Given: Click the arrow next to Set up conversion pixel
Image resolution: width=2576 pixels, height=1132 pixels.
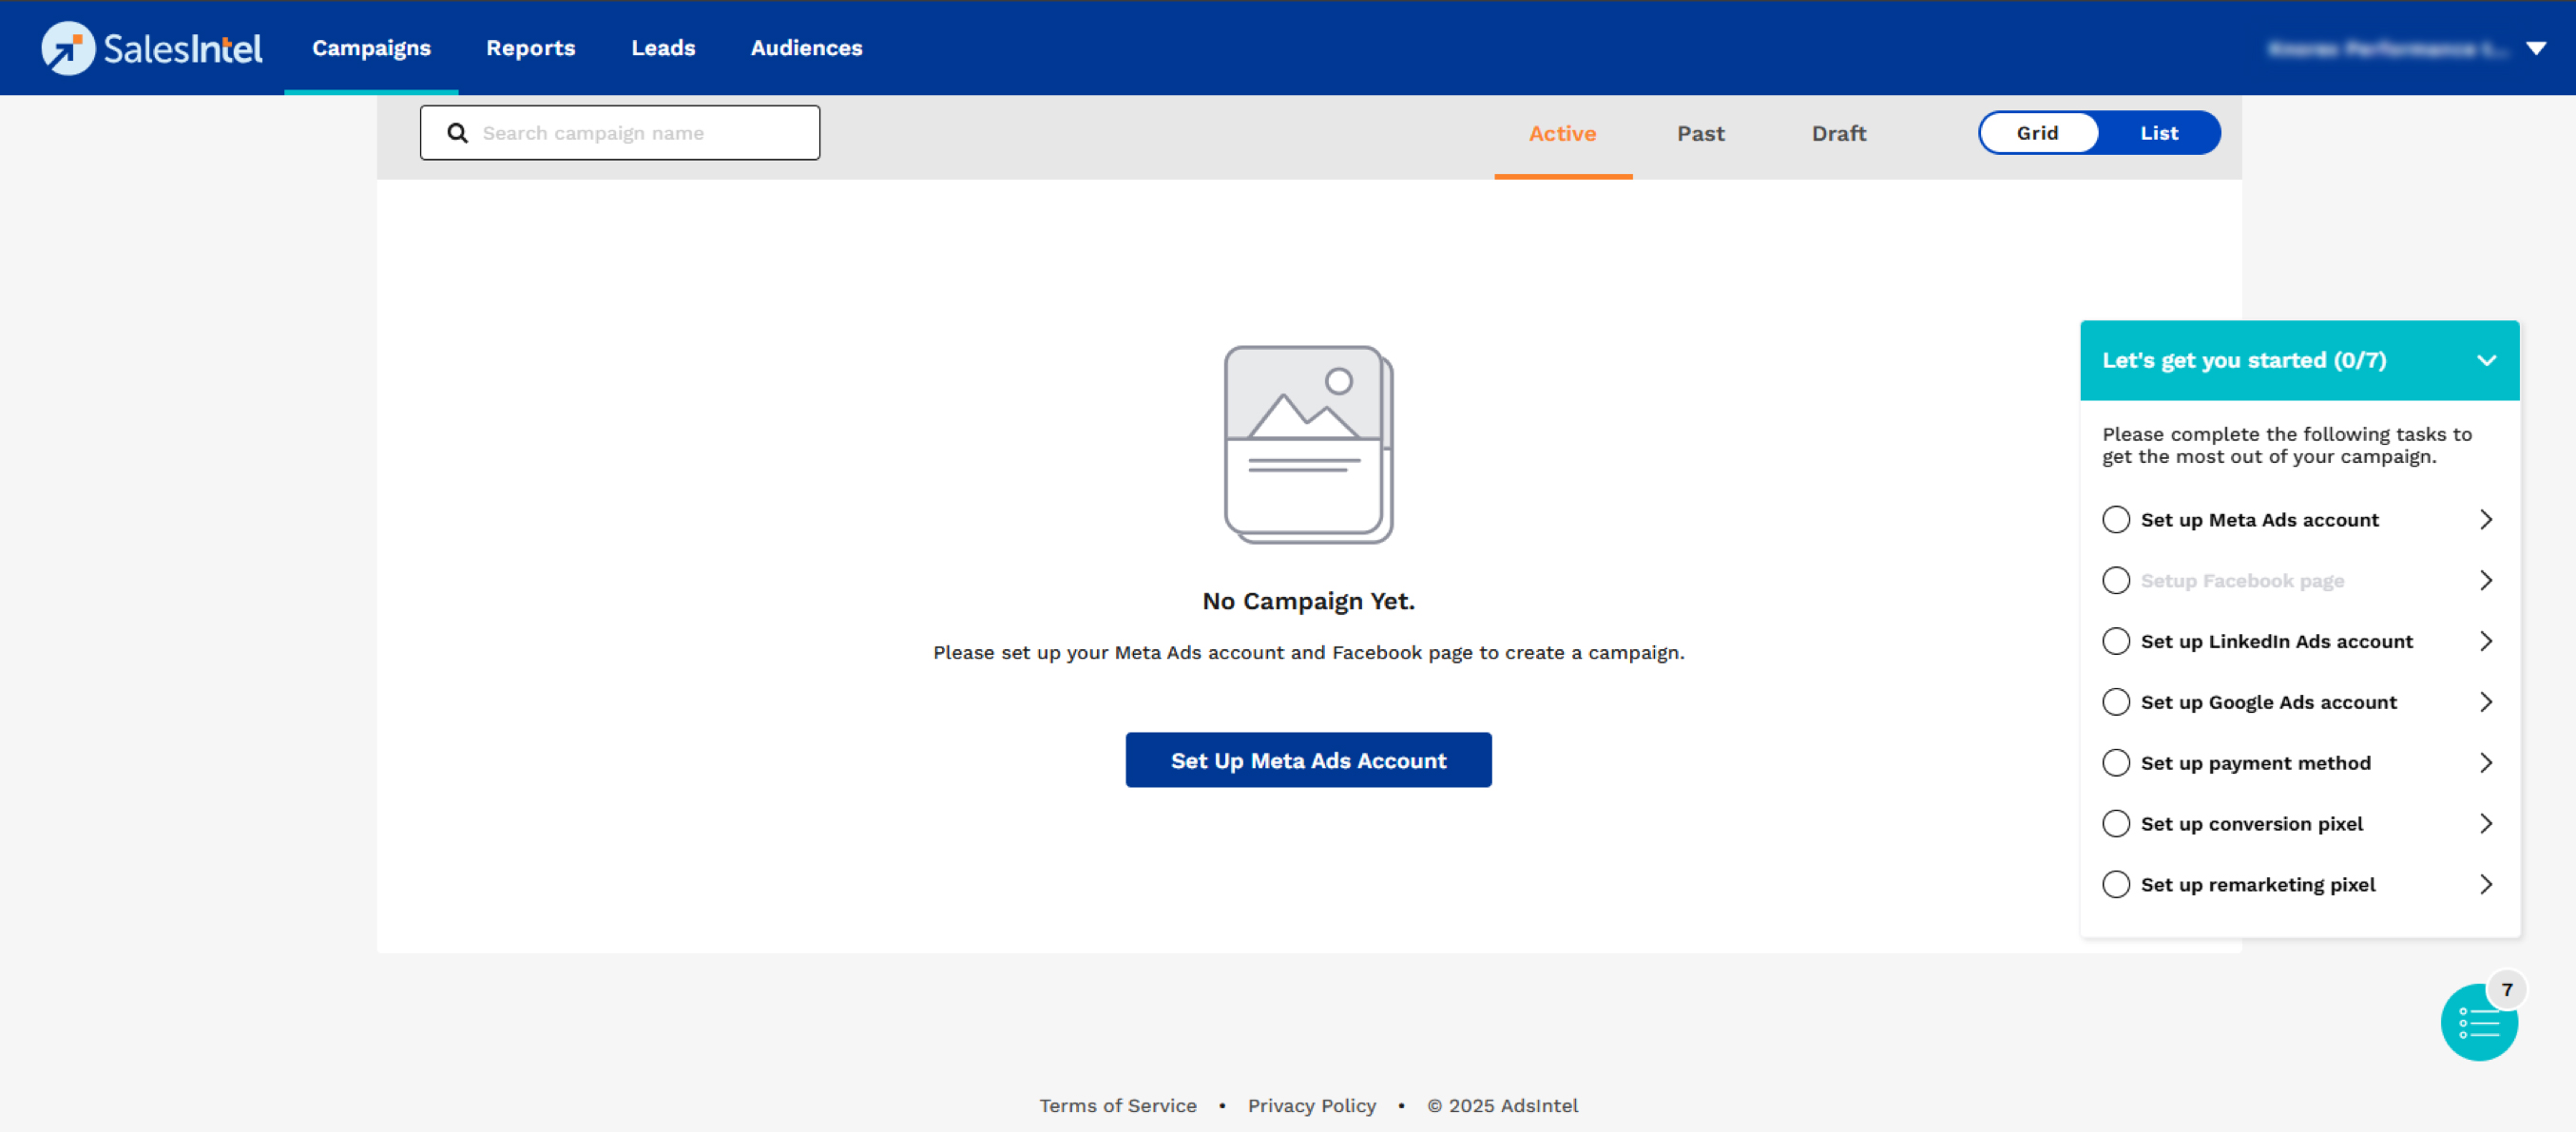Looking at the screenshot, I should tap(2486, 824).
